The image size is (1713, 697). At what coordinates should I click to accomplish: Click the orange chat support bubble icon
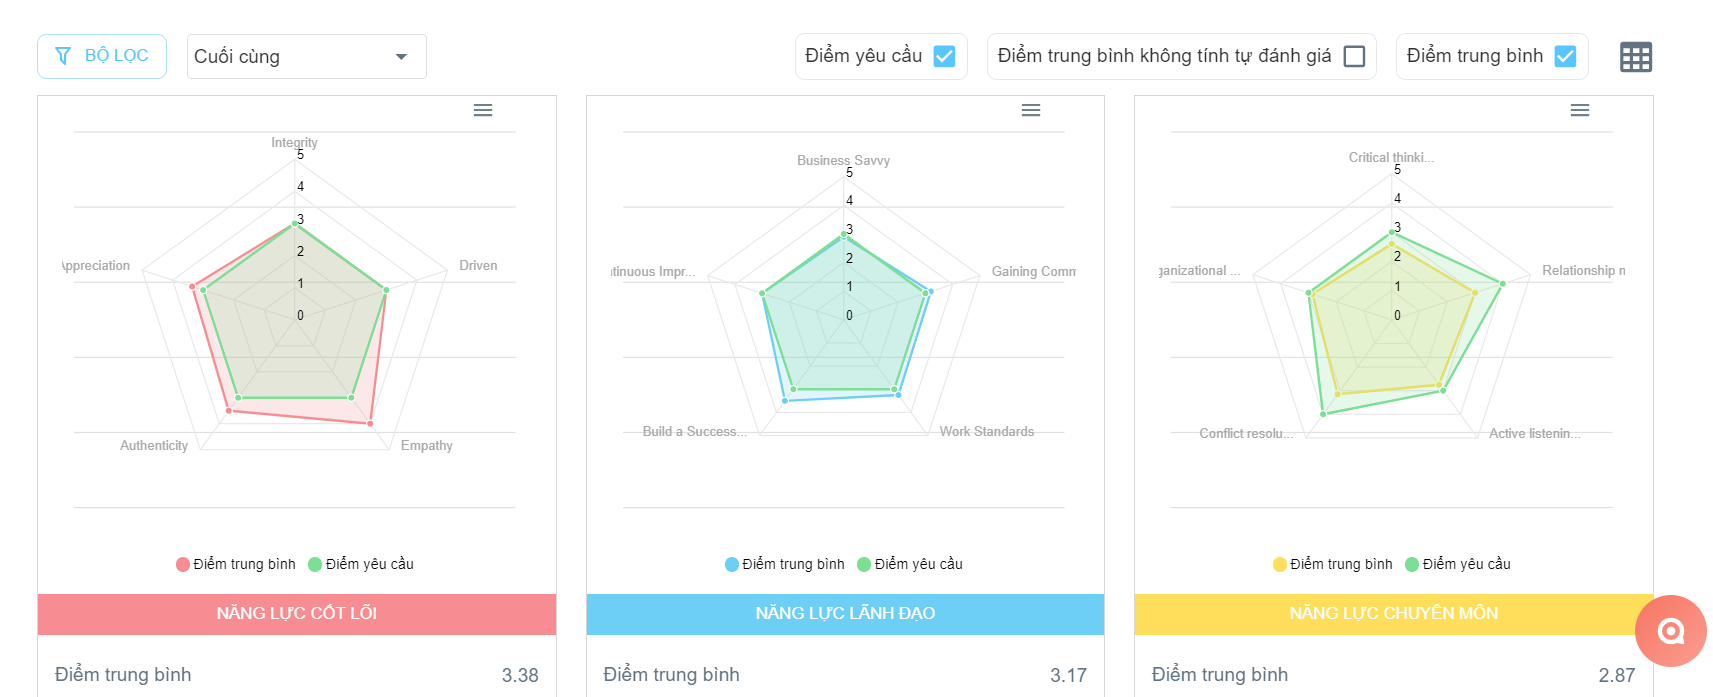click(x=1670, y=631)
